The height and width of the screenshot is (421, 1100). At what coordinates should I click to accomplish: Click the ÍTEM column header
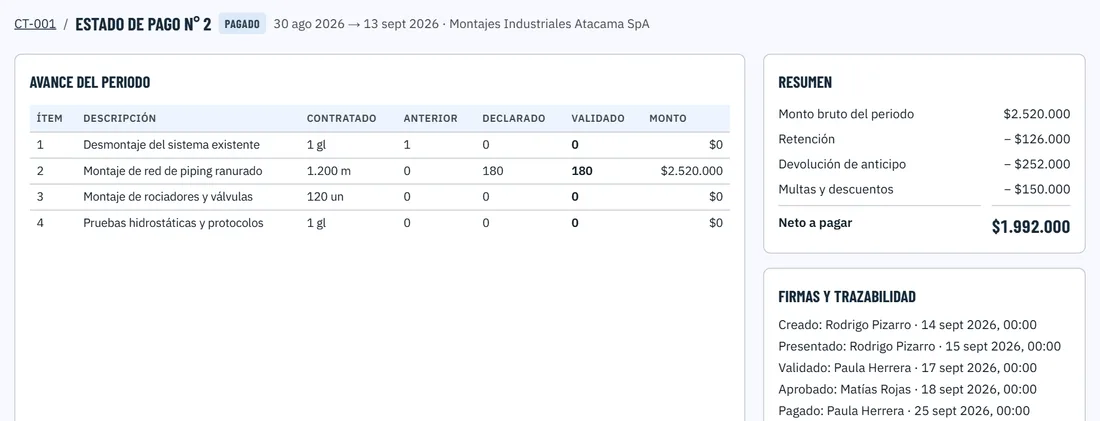tap(50, 119)
